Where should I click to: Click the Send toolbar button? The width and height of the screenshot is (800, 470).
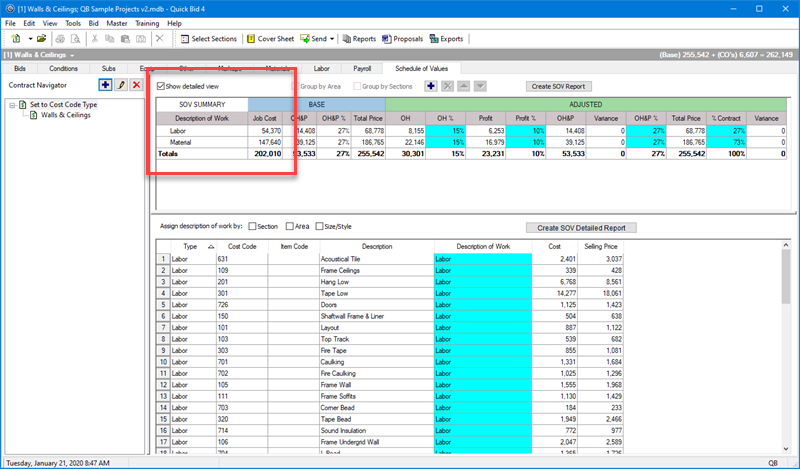[x=313, y=39]
